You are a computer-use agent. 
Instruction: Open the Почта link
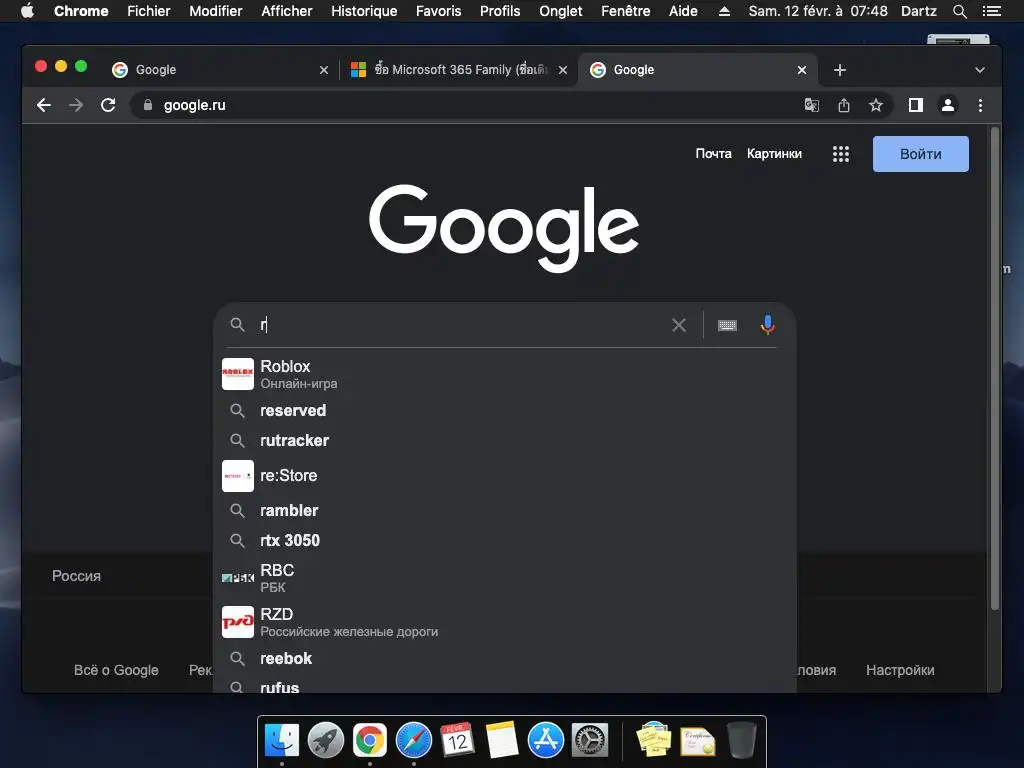point(713,153)
